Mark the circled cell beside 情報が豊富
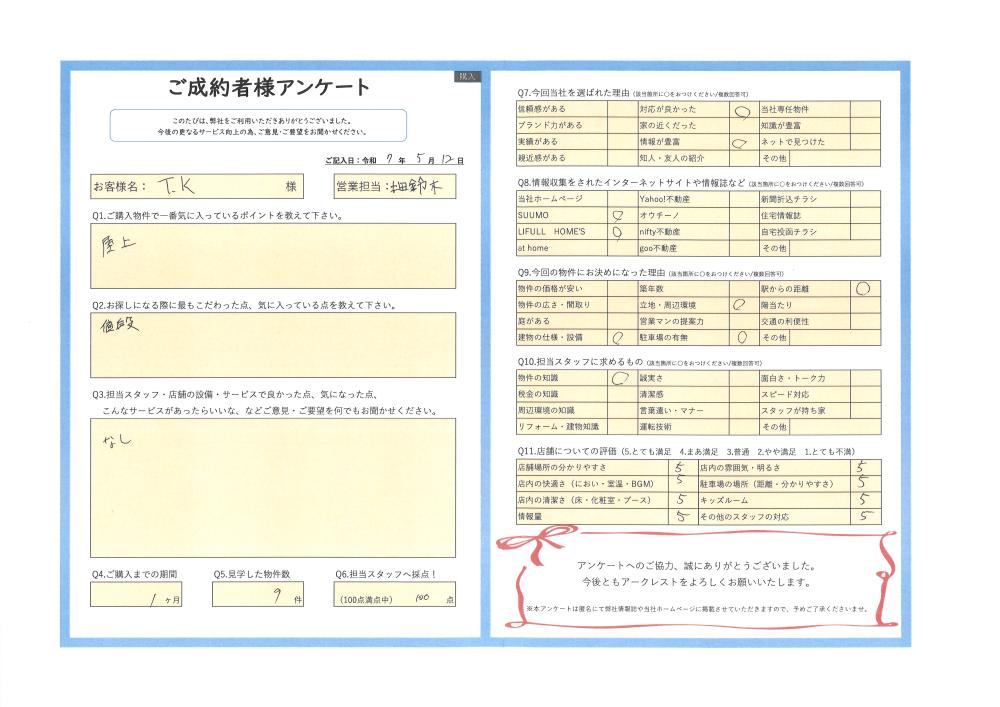The height and width of the screenshot is (707, 1000). [743, 142]
